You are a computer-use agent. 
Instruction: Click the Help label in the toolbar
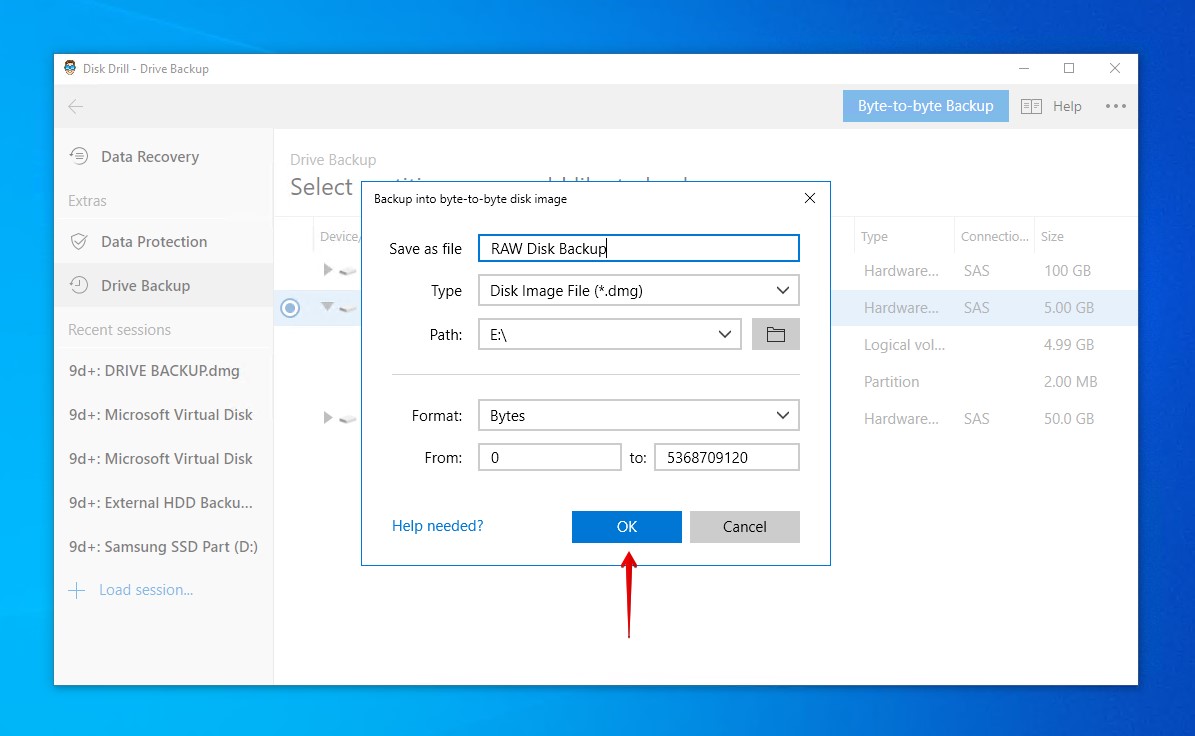tap(1067, 107)
